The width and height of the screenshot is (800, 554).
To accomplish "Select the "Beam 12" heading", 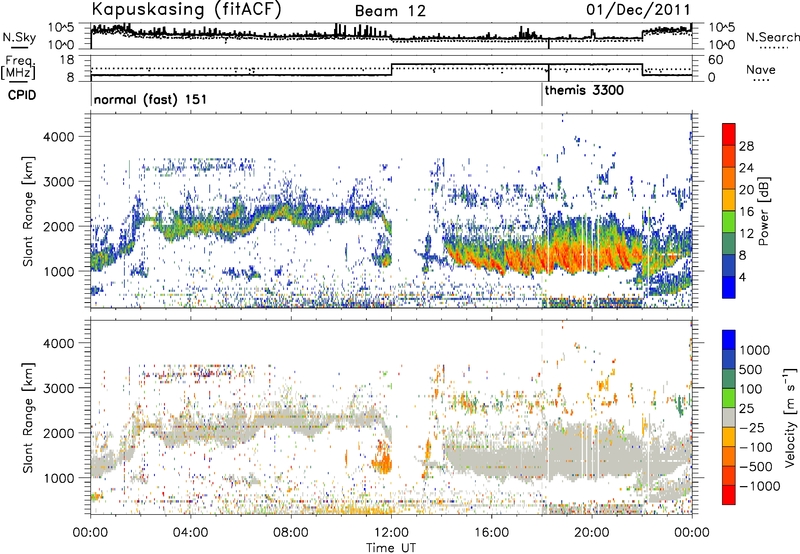I will click(390, 11).
